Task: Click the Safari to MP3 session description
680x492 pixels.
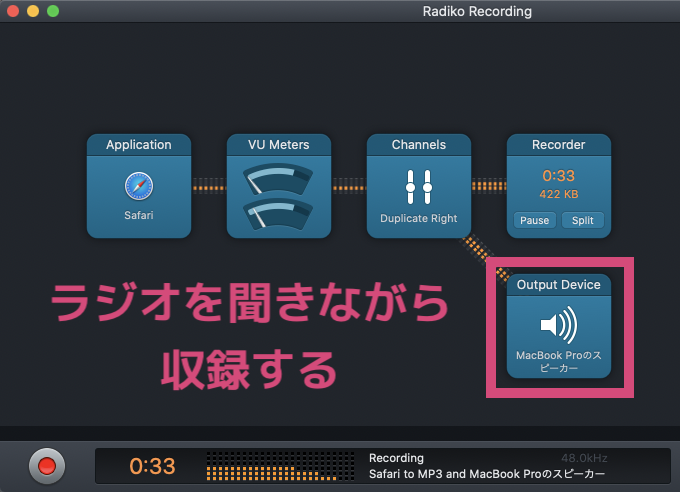Action: point(487,474)
